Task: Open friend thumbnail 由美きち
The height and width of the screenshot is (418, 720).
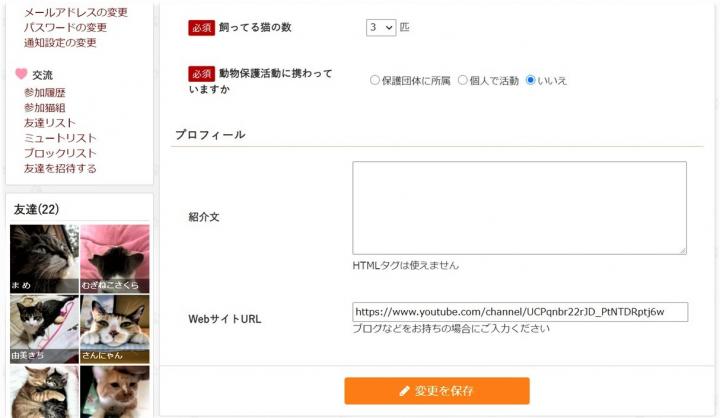Action: (44, 329)
